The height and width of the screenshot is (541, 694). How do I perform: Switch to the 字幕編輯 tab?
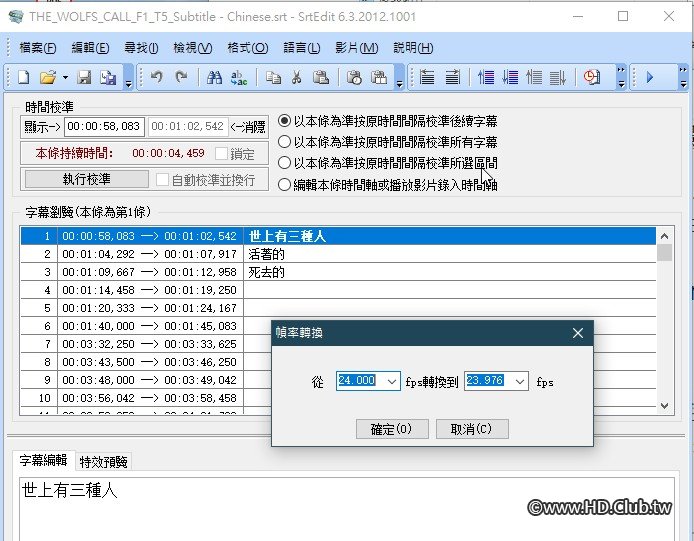click(43, 460)
